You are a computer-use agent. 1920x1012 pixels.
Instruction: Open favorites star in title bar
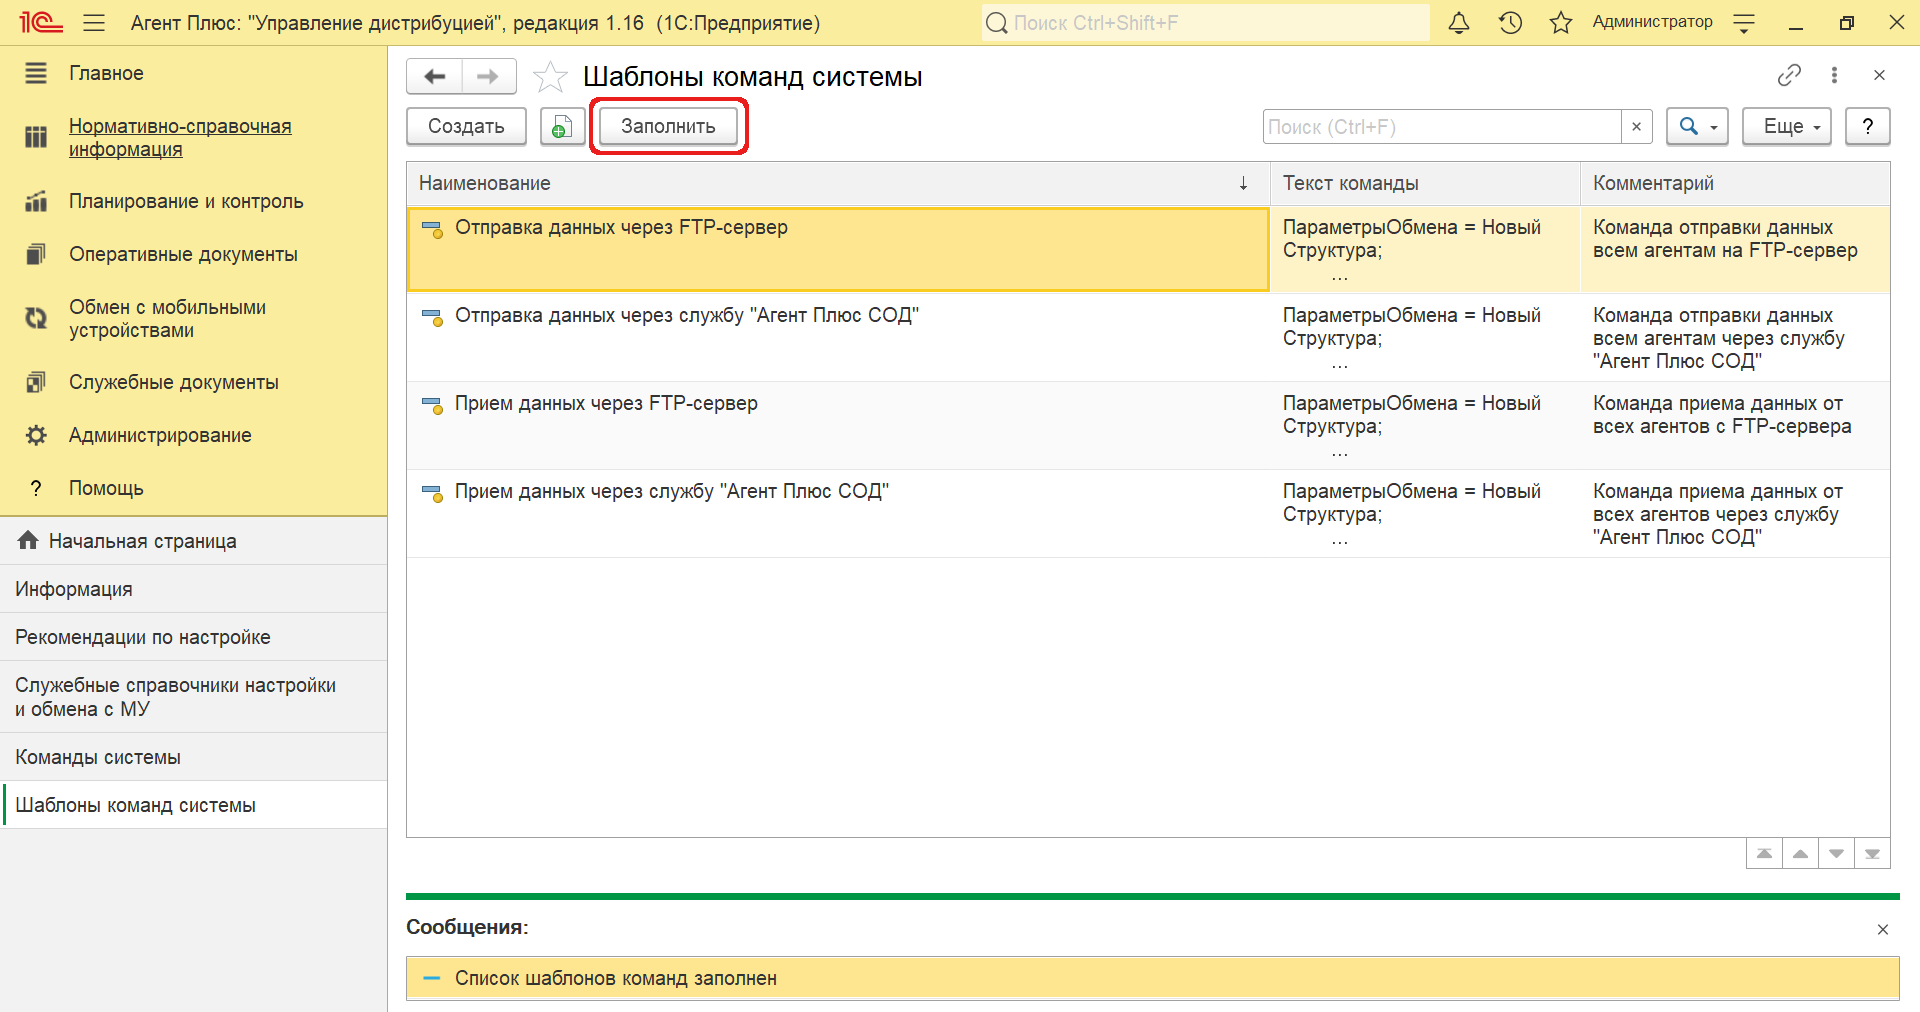click(x=1560, y=22)
